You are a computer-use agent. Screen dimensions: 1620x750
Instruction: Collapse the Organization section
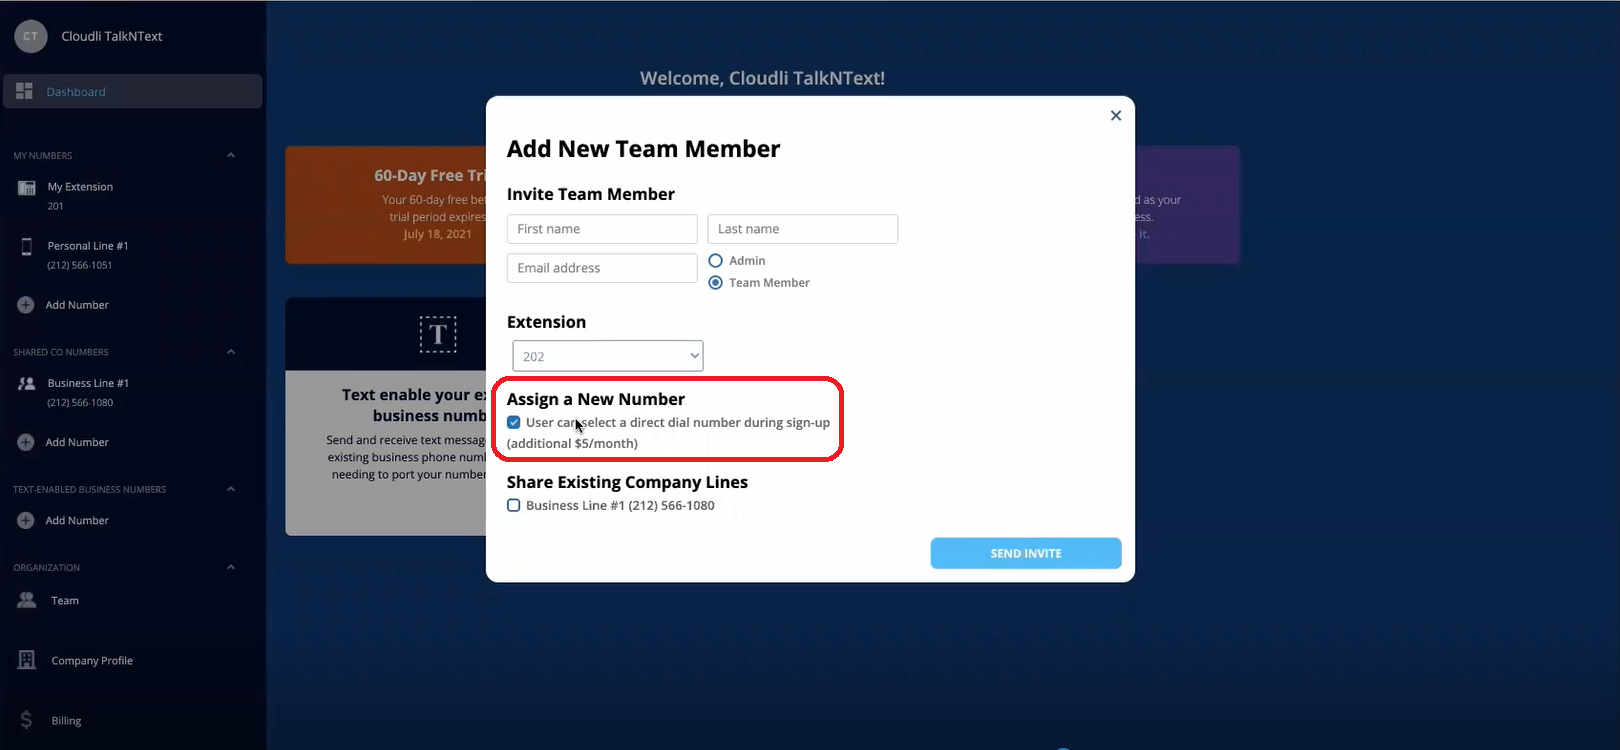(x=231, y=567)
